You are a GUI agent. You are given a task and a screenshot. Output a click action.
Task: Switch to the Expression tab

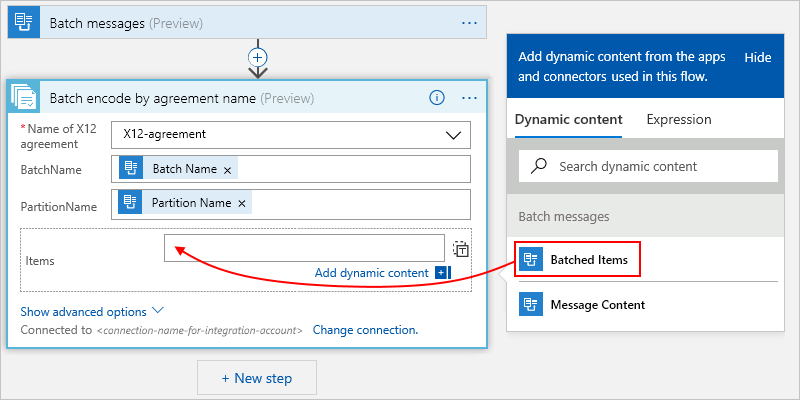point(679,119)
